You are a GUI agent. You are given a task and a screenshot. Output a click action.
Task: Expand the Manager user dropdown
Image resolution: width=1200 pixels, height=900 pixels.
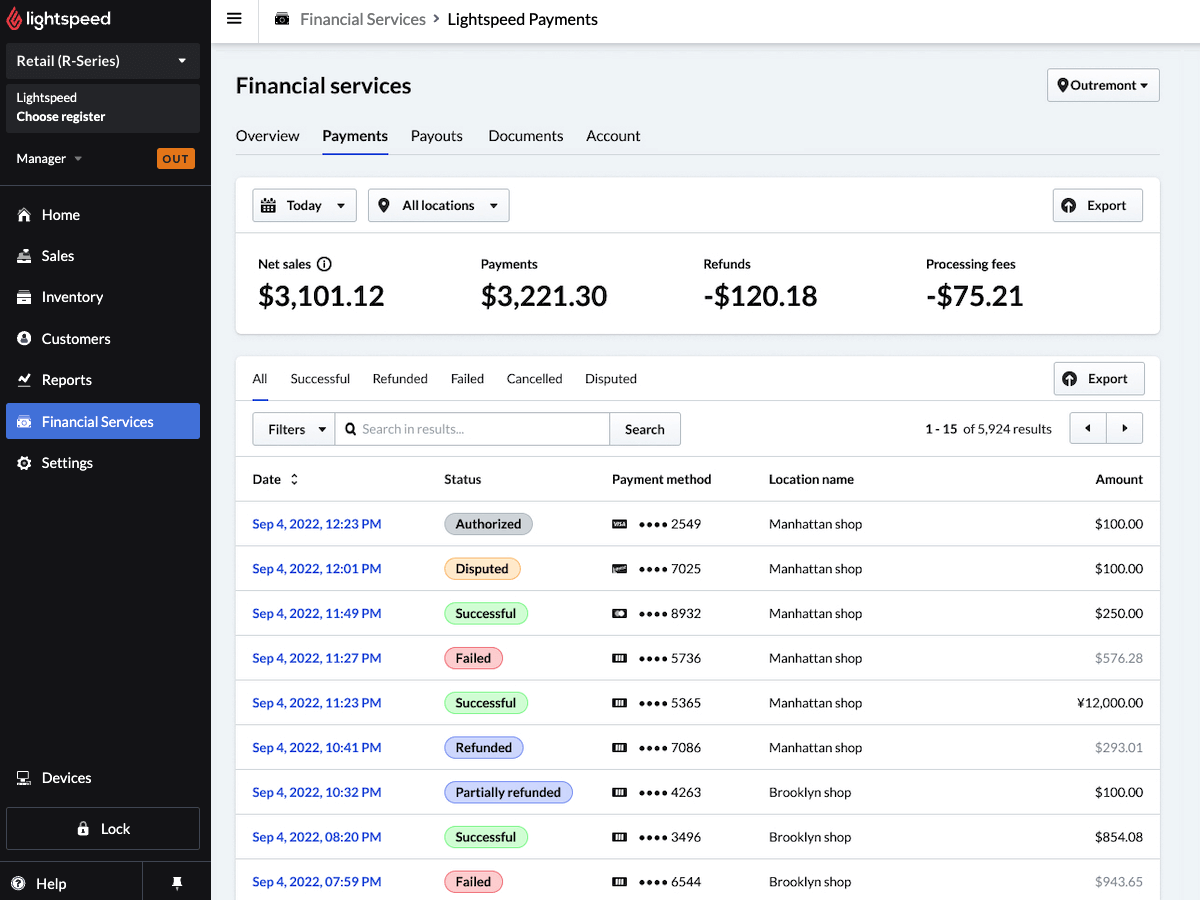tap(49, 159)
